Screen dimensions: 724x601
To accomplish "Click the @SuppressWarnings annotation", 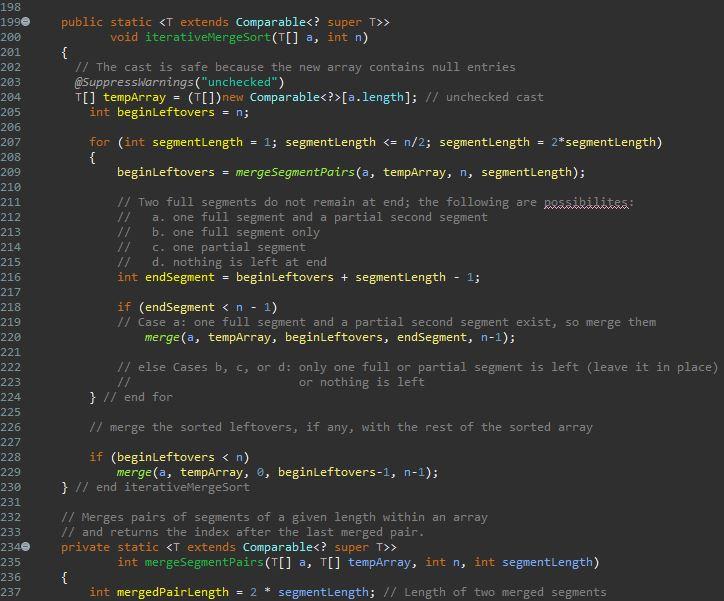I will pos(134,82).
